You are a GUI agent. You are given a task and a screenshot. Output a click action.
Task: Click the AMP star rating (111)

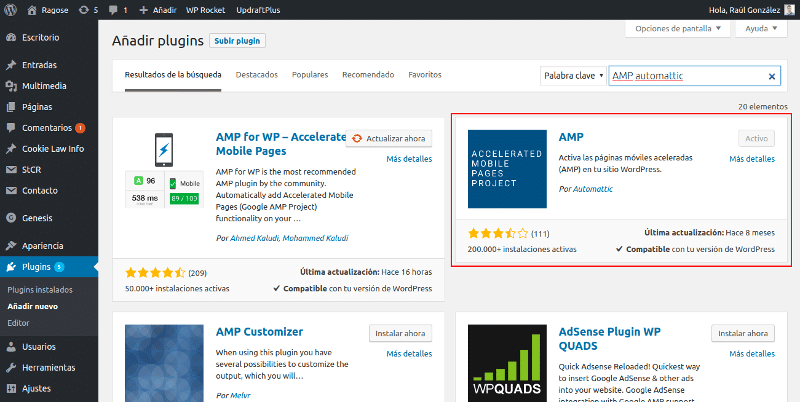tap(508, 234)
